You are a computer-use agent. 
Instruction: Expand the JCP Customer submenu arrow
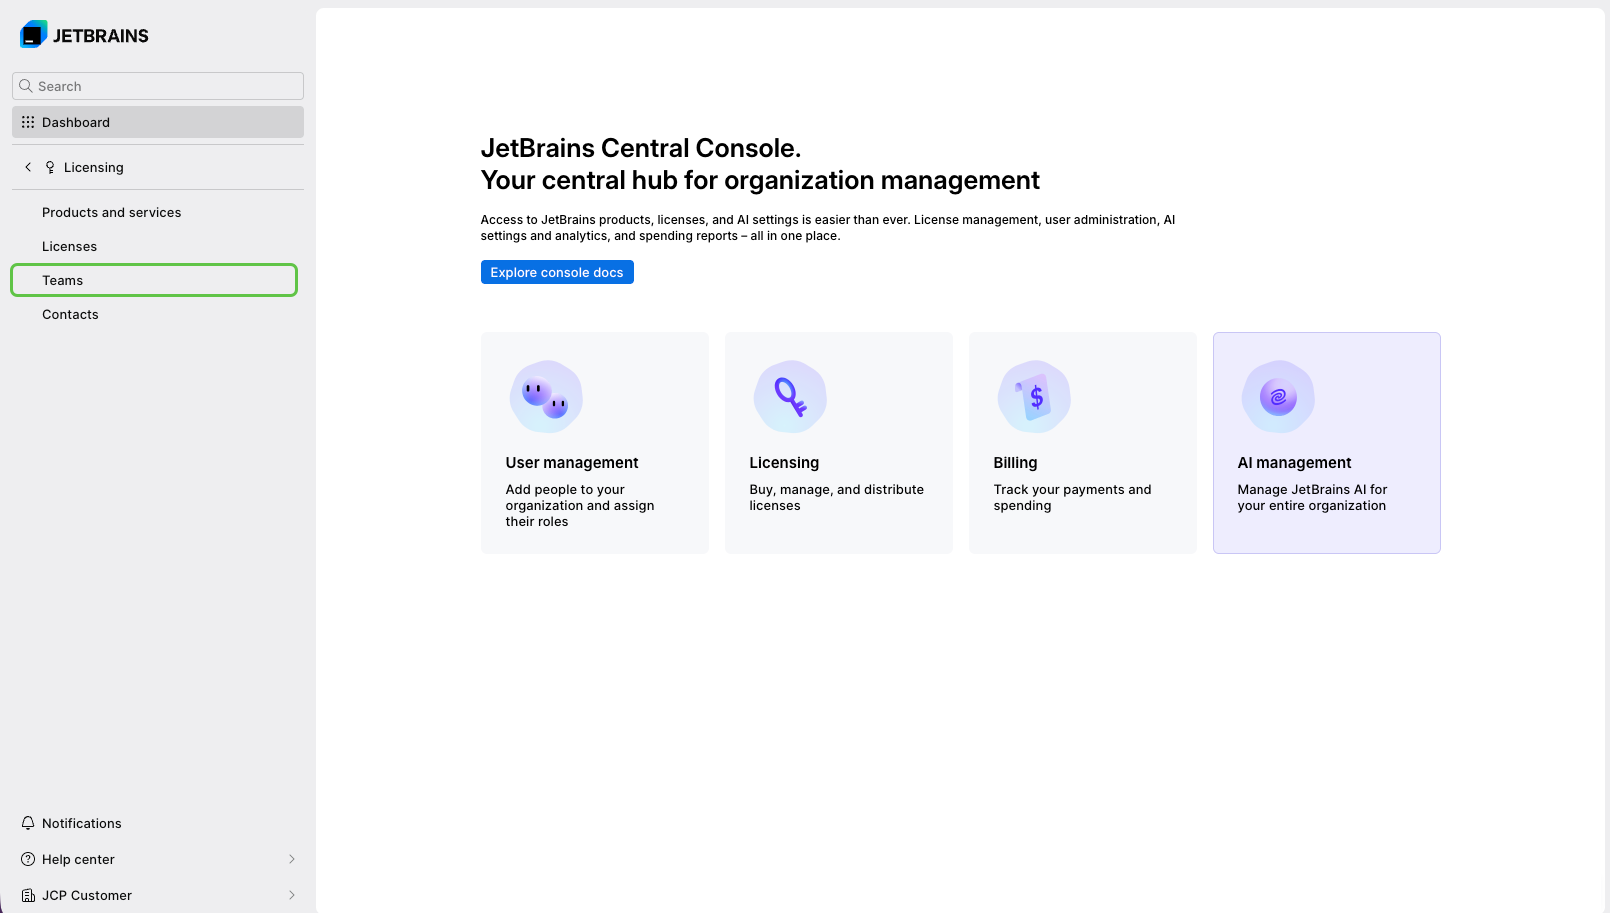(x=292, y=895)
